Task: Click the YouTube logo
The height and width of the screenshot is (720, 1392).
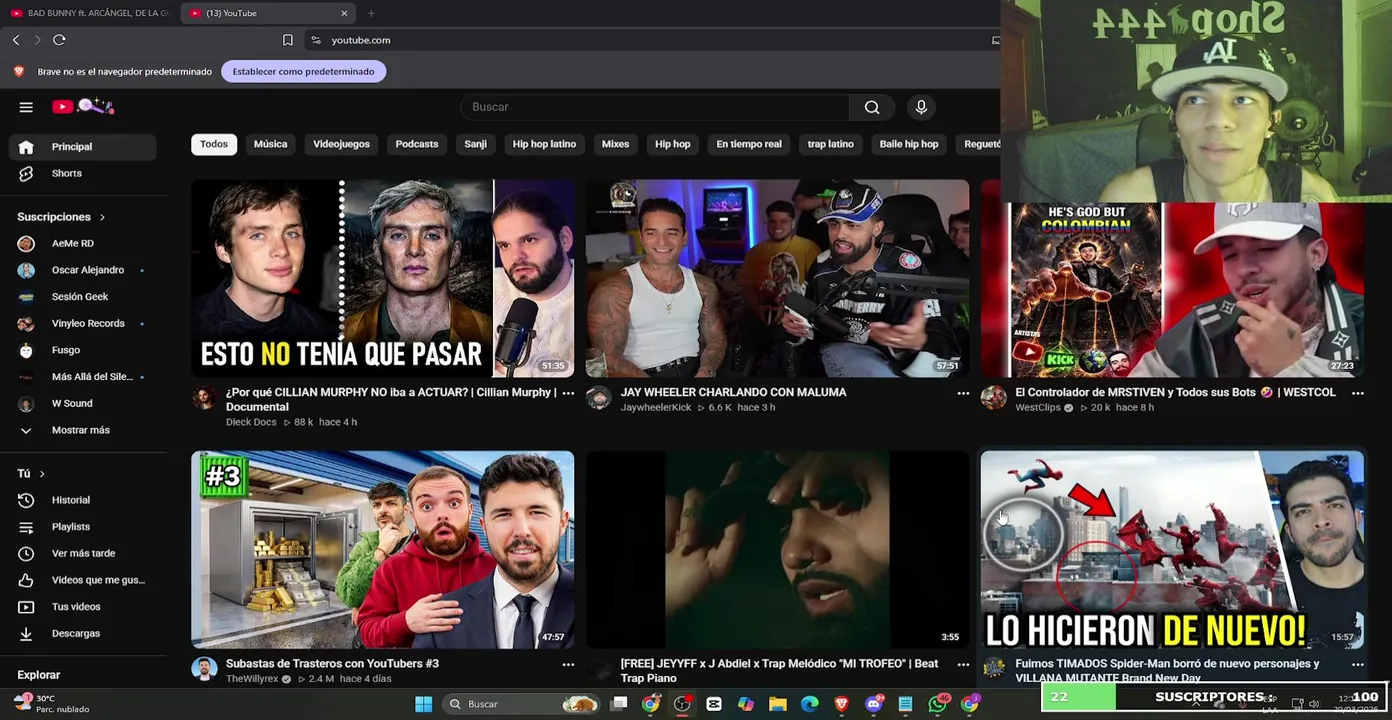Action: click(83, 106)
